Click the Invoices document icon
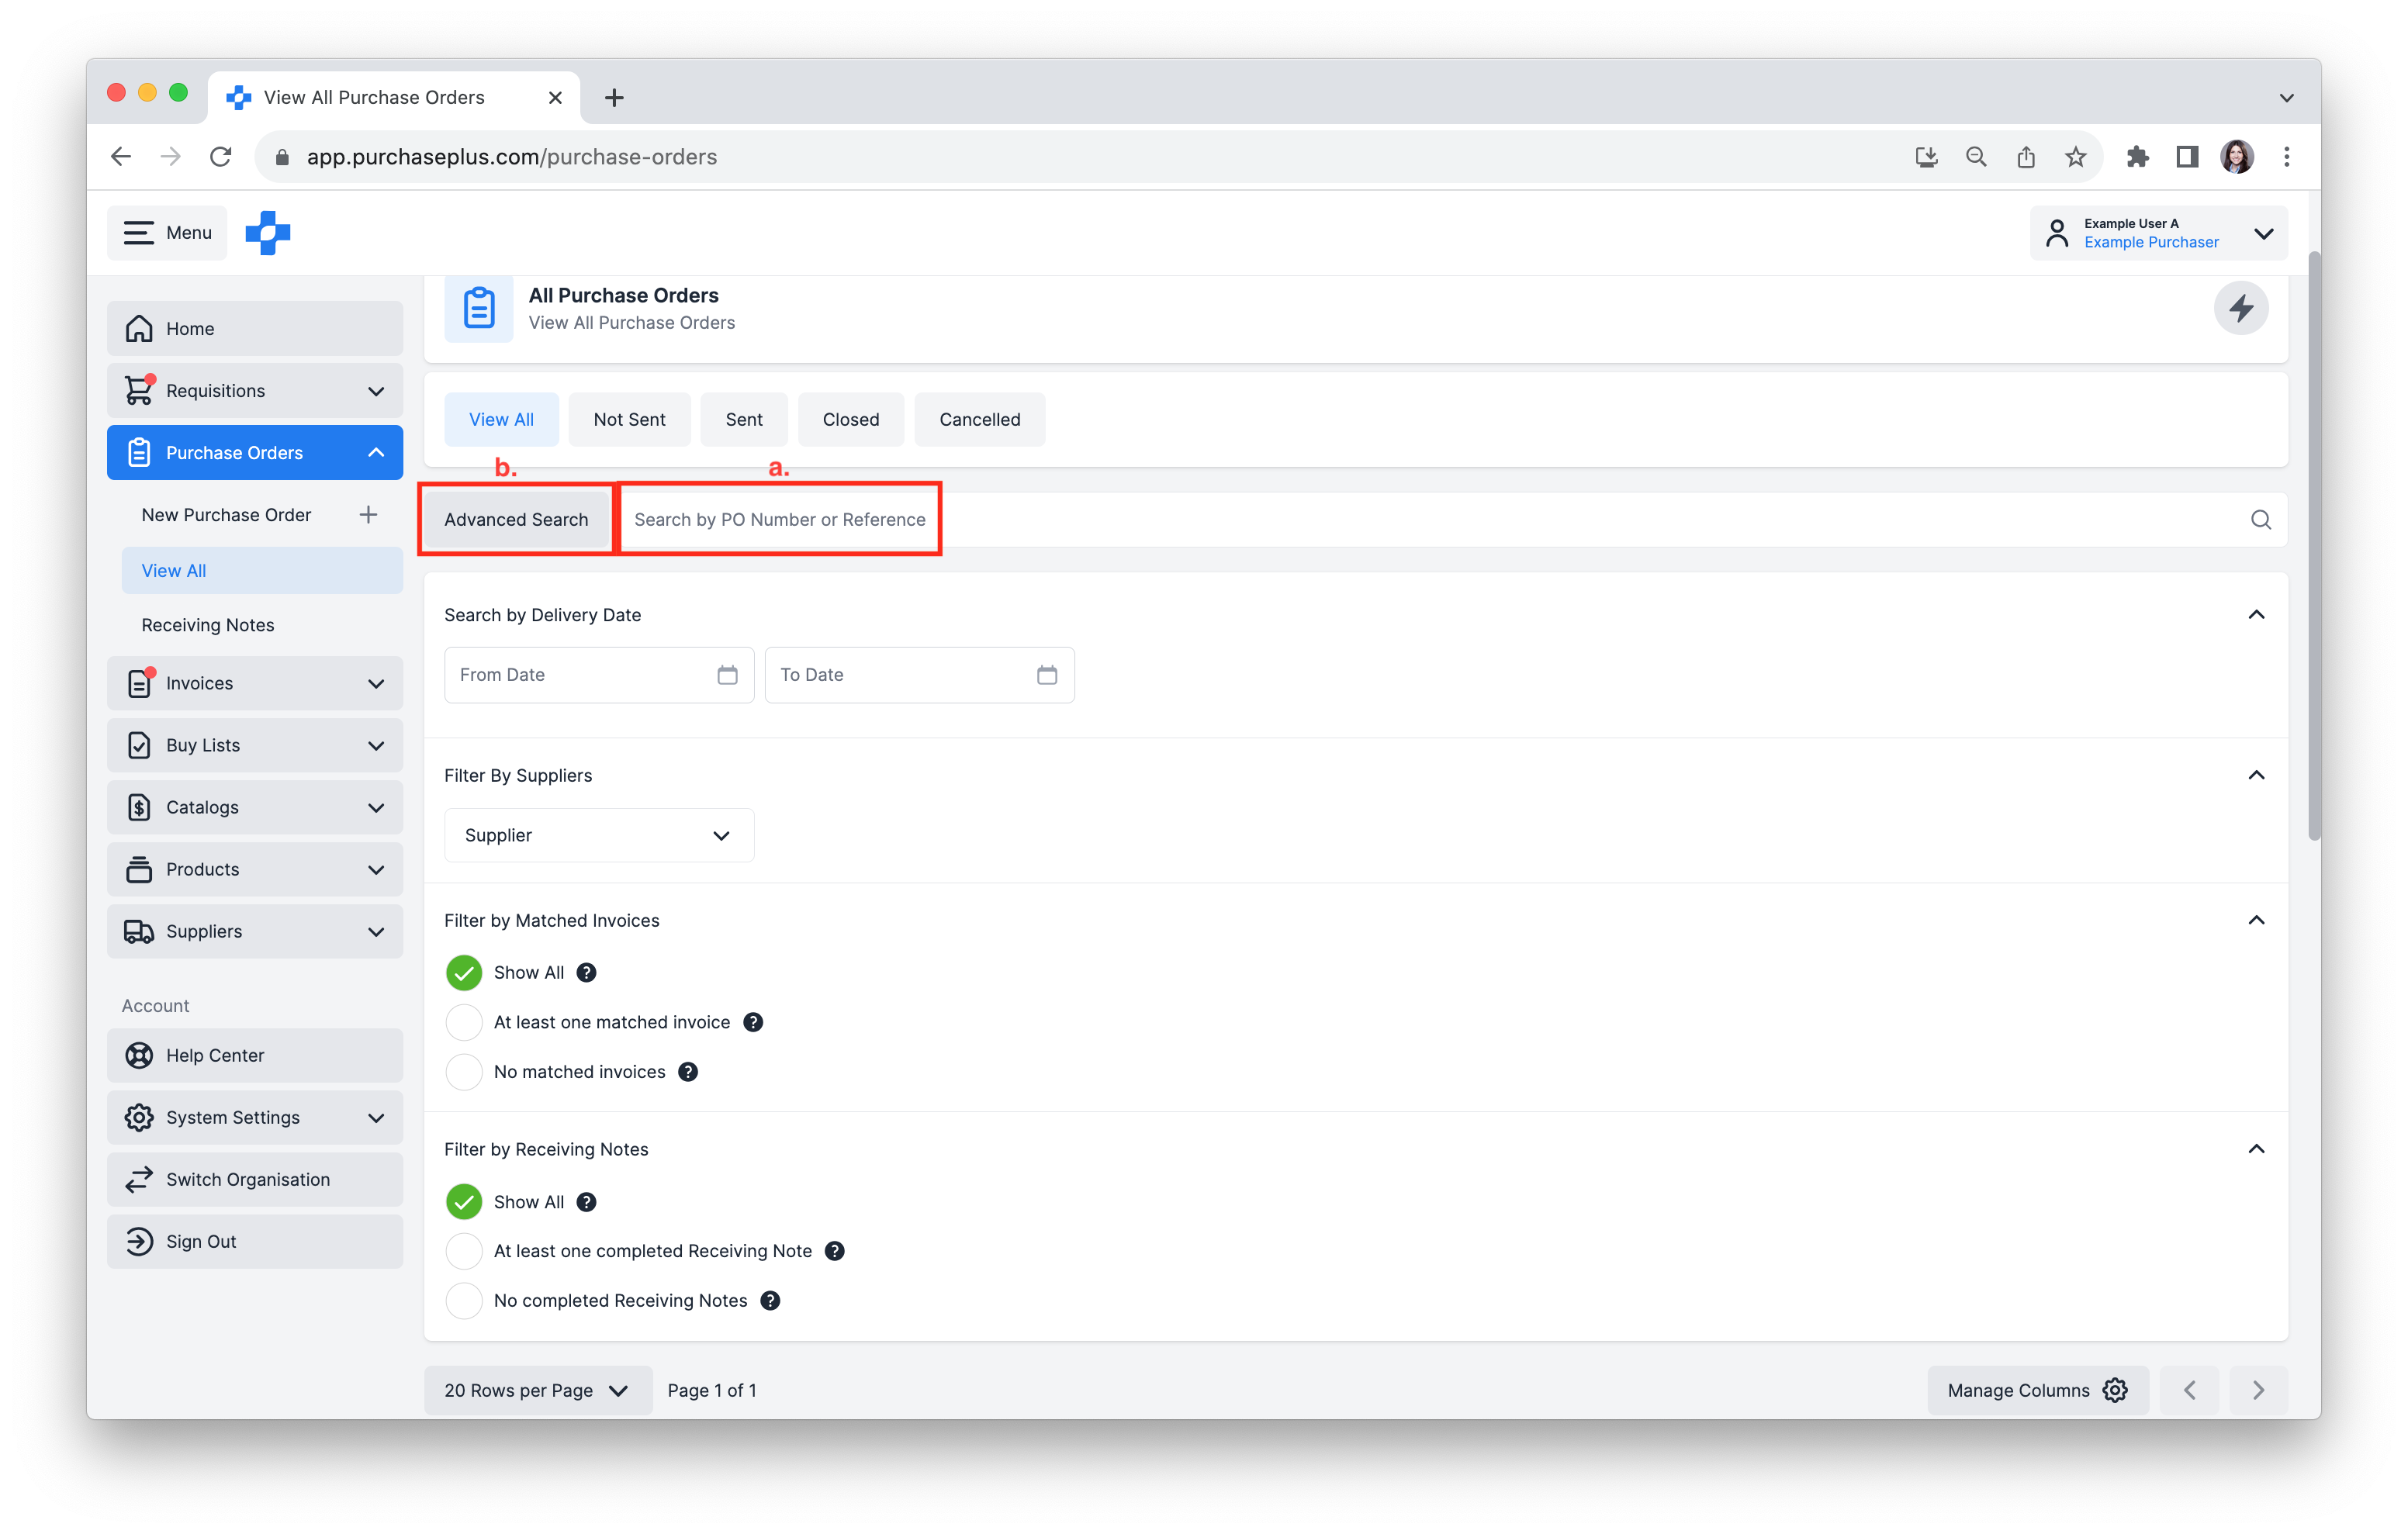Viewport: 2408px width, 1534px height. [140, 682]
